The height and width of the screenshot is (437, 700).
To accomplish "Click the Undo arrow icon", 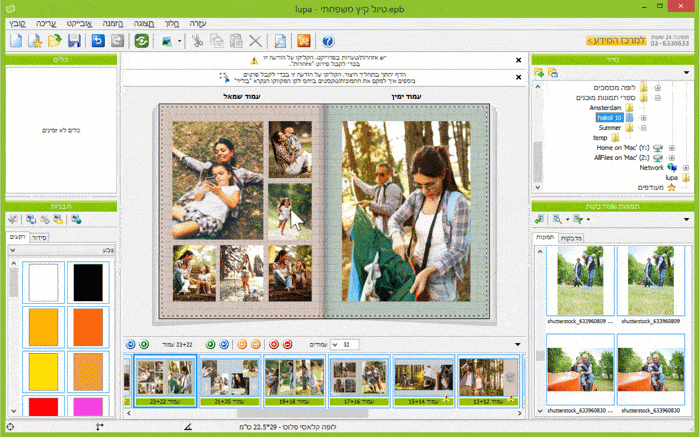I will 98,41.
